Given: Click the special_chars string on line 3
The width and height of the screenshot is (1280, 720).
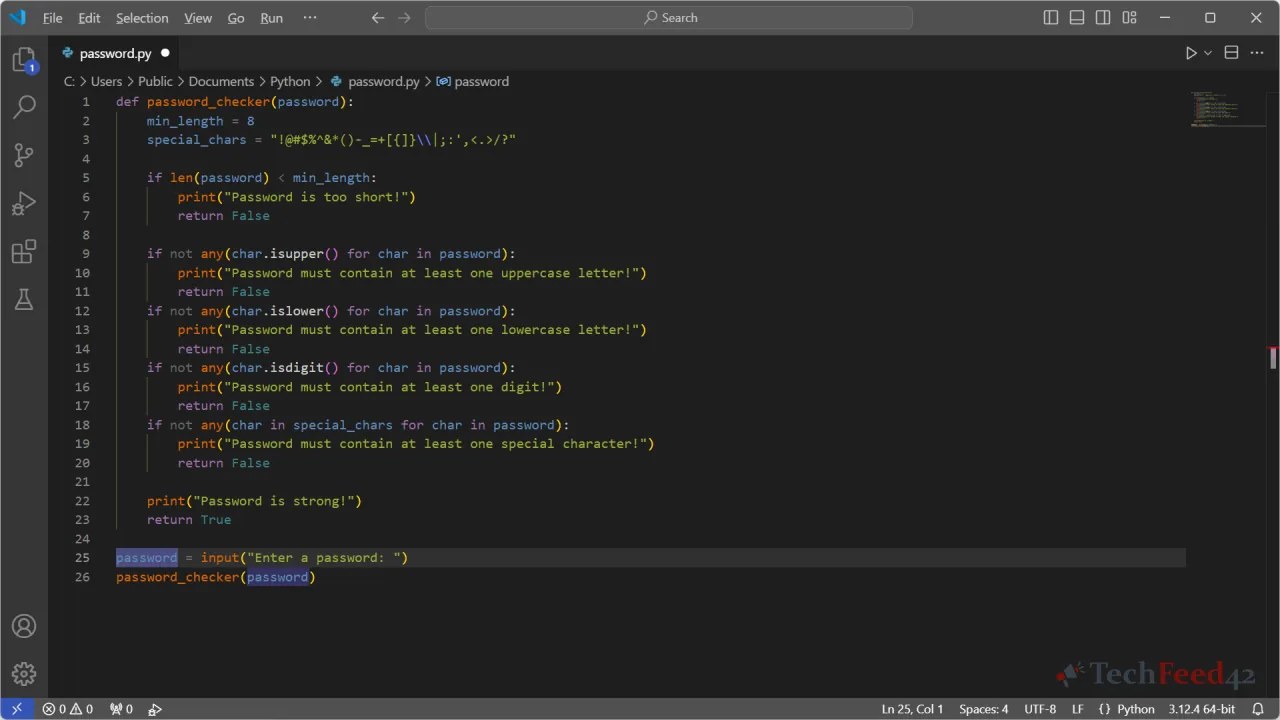Looking at the screenshot, I should pos(393,140).
